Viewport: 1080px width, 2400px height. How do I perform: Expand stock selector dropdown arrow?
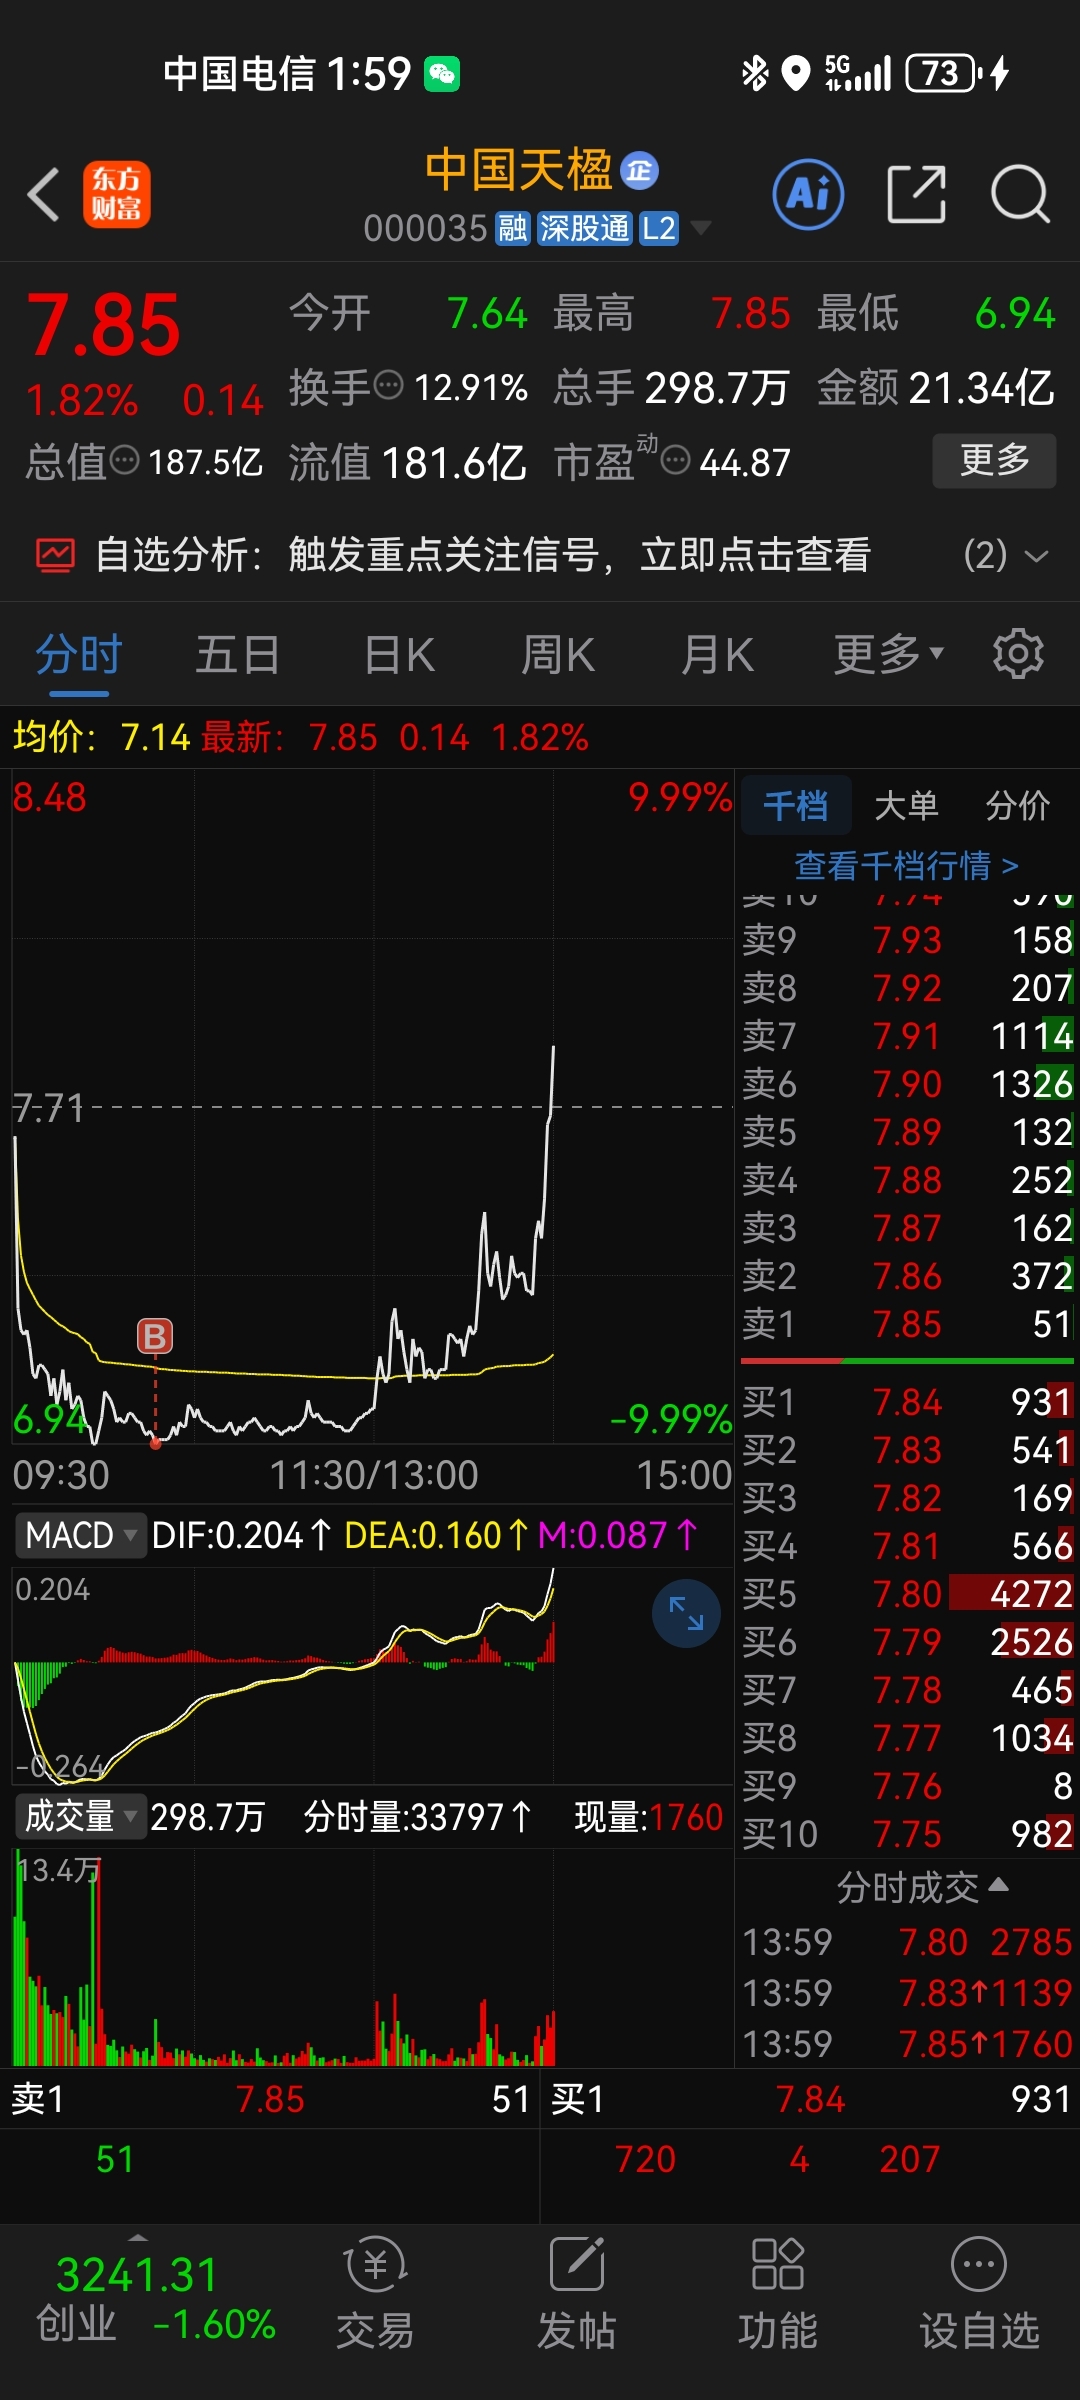click(701, 229)
